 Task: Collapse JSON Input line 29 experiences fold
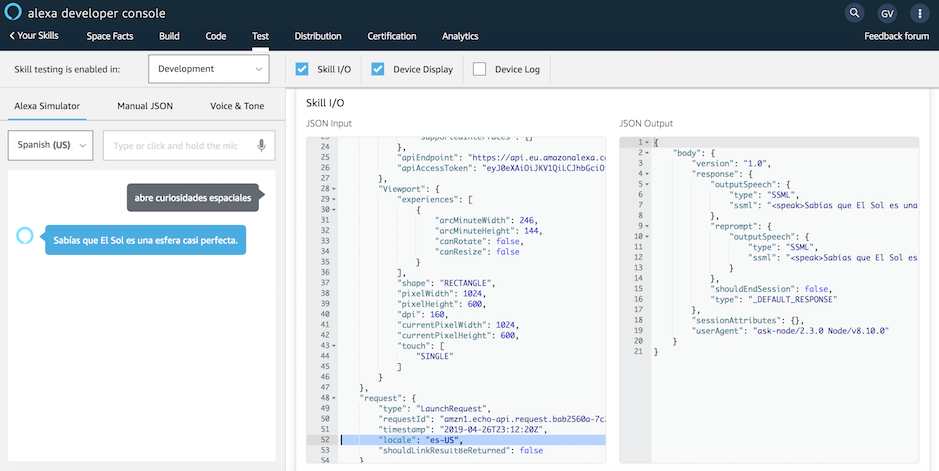(334, 199)
